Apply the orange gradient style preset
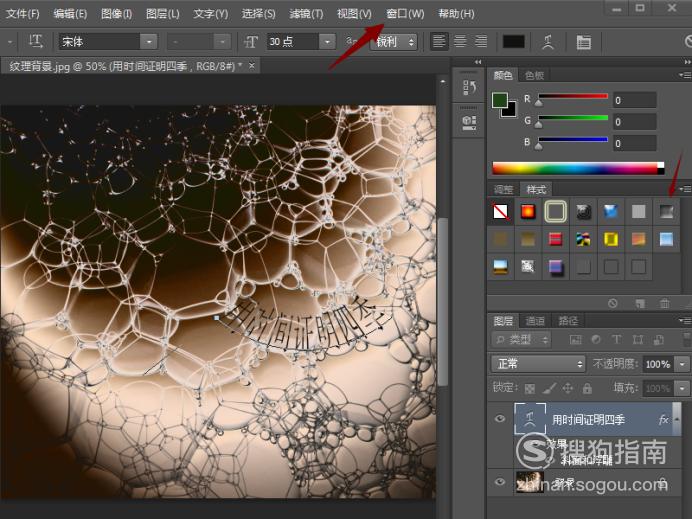This screenshot has width=692, height=519. [x=639, y=239]
